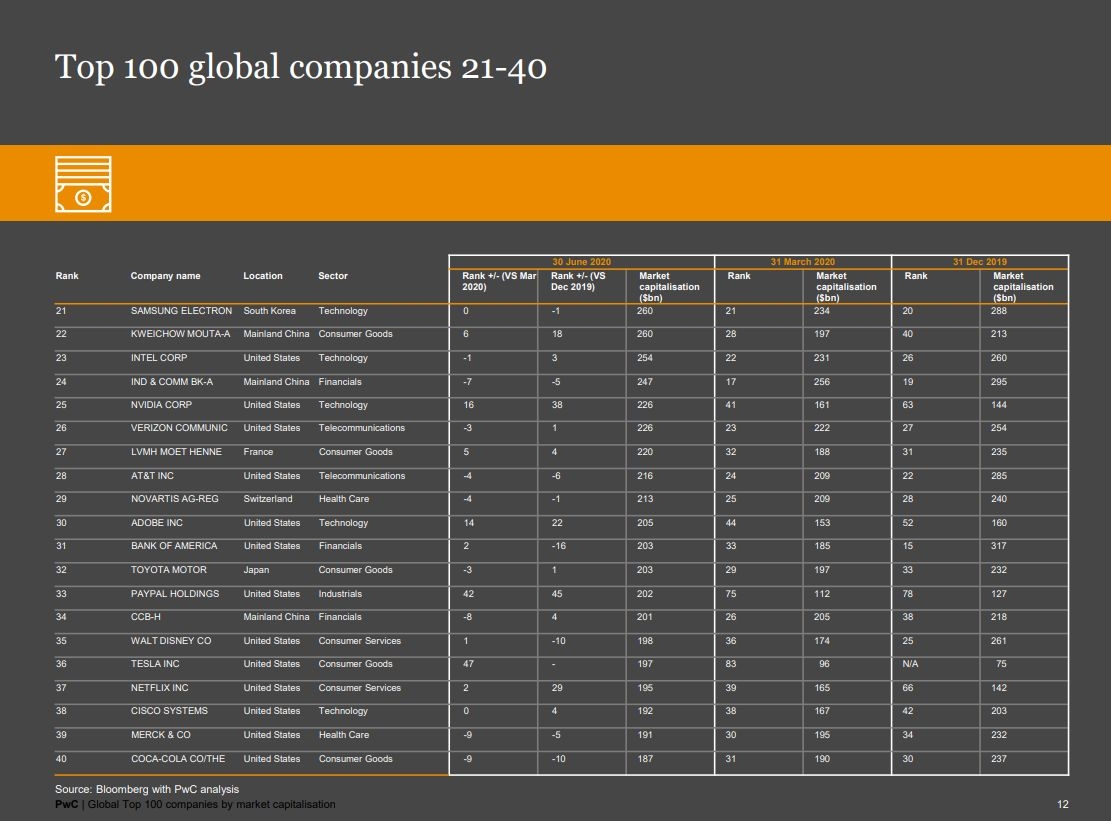The width and height of the screenshot is (1111, 821).
Task: Click 'Telecommunications' sector in Verizon row
Action: [361, 428]
